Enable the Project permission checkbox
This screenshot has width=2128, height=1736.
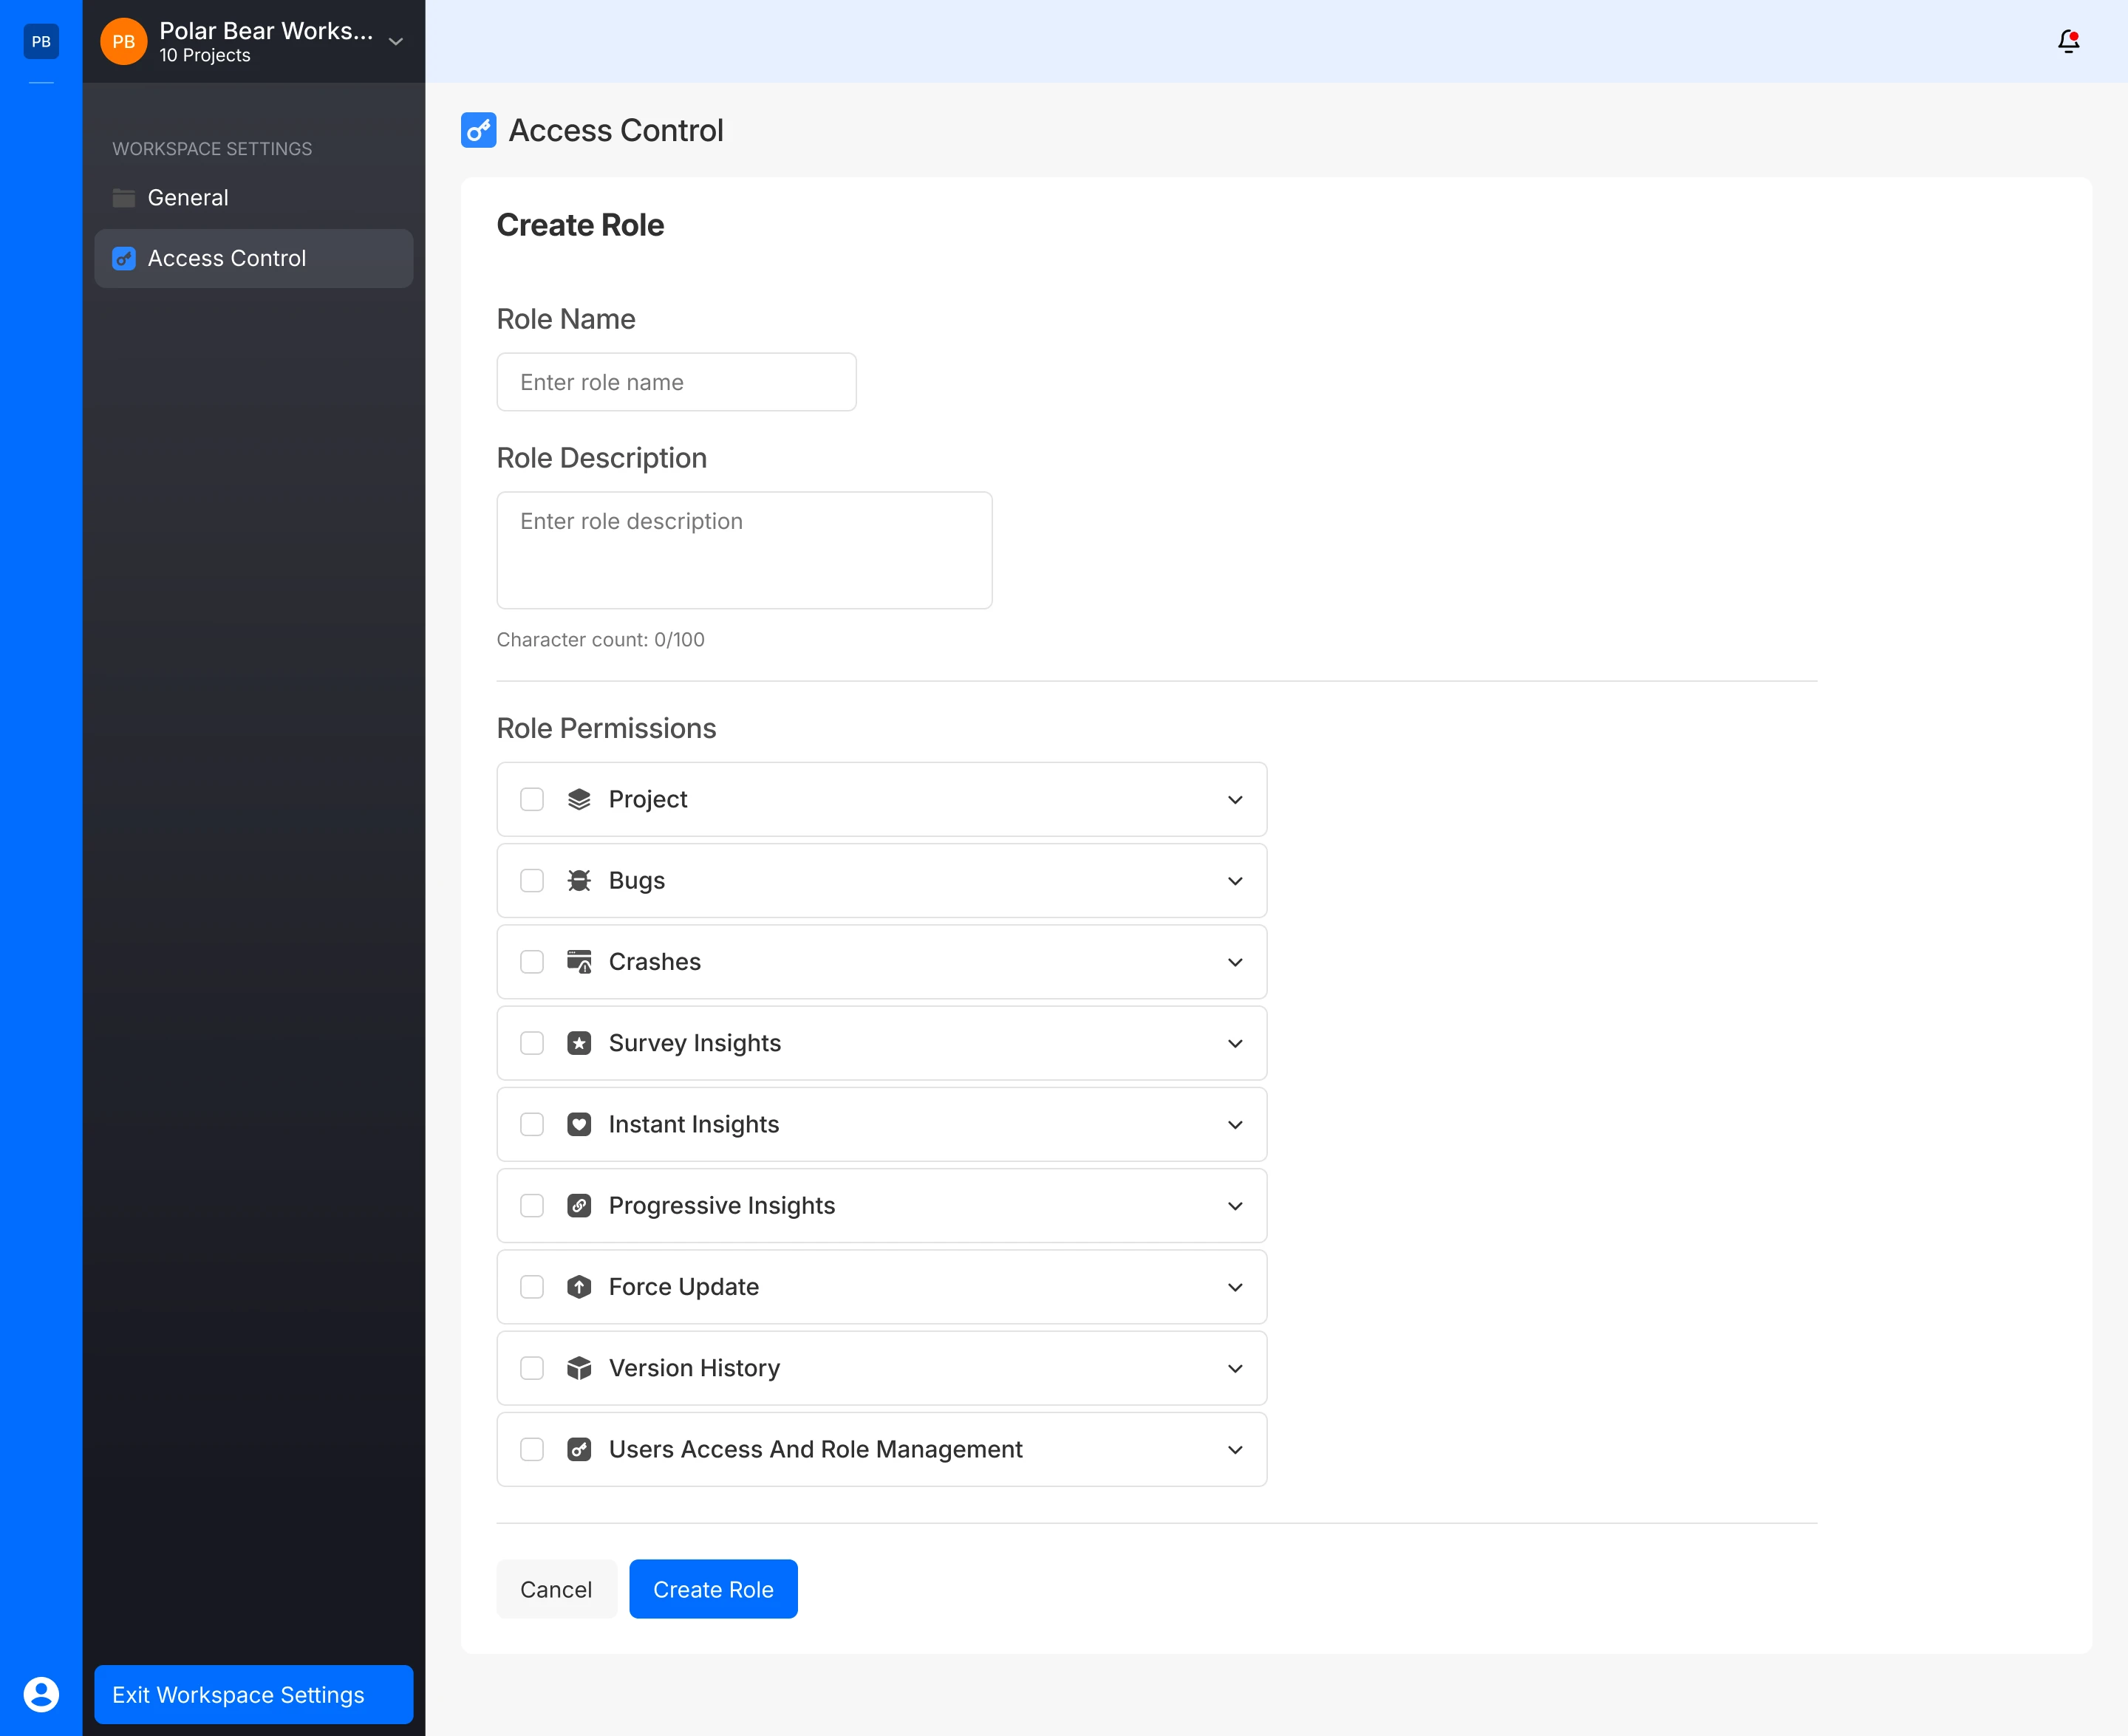[531, 799]
